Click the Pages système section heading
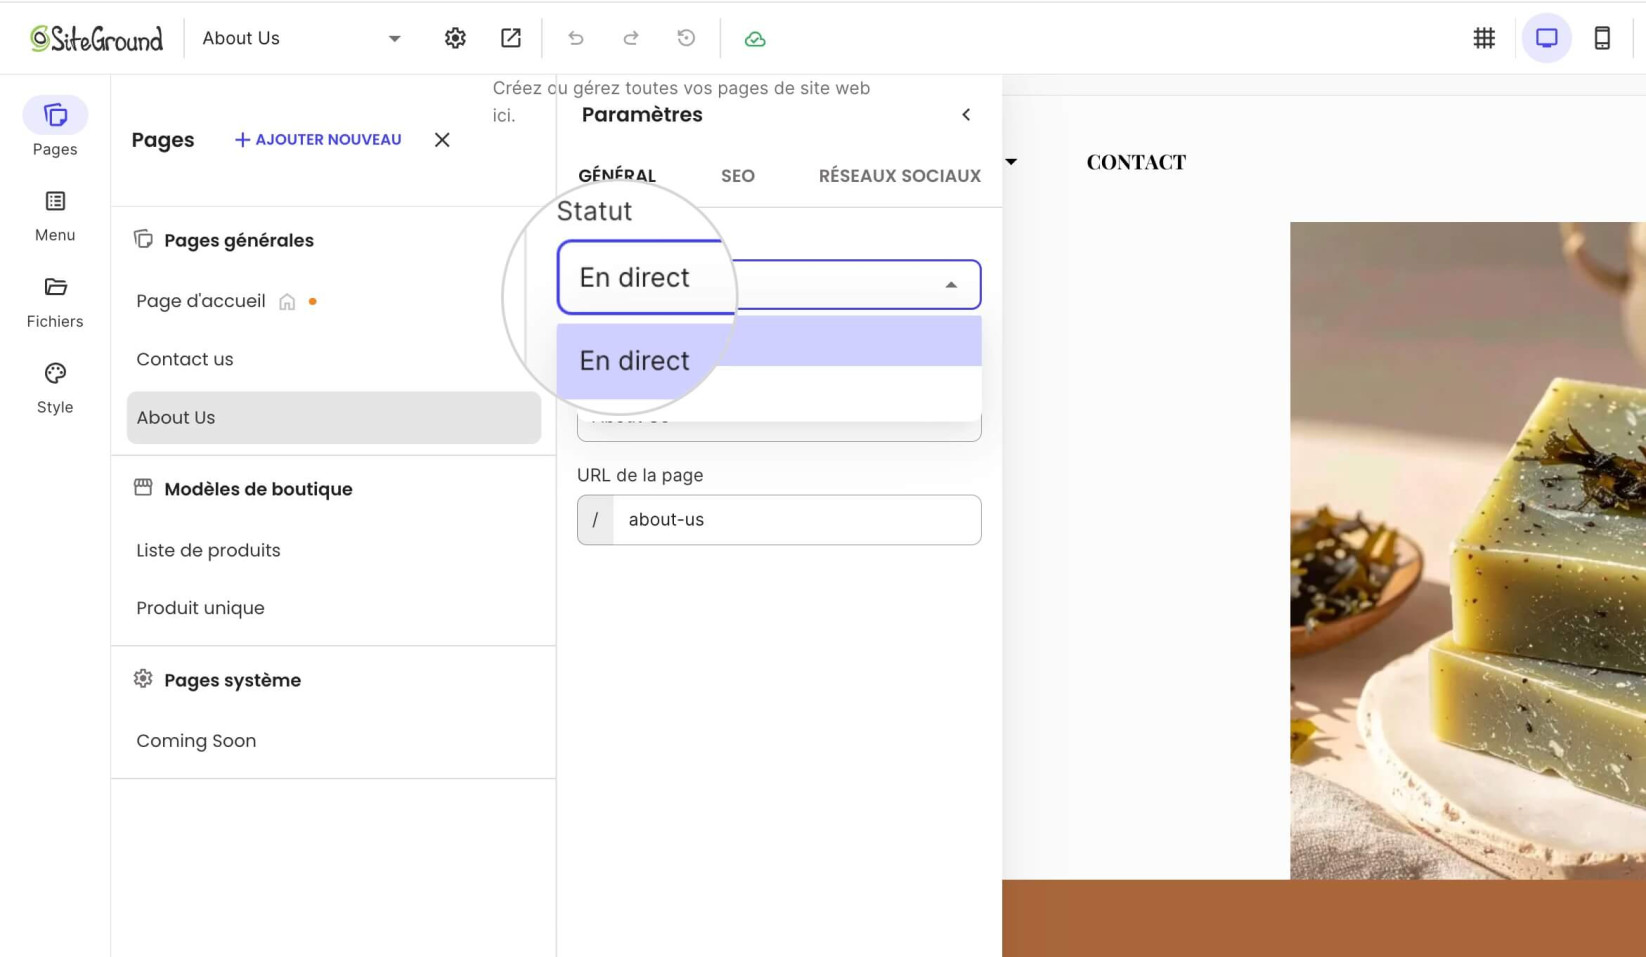Viewport: 1646px width, 957px height. [x=232, y=680]
